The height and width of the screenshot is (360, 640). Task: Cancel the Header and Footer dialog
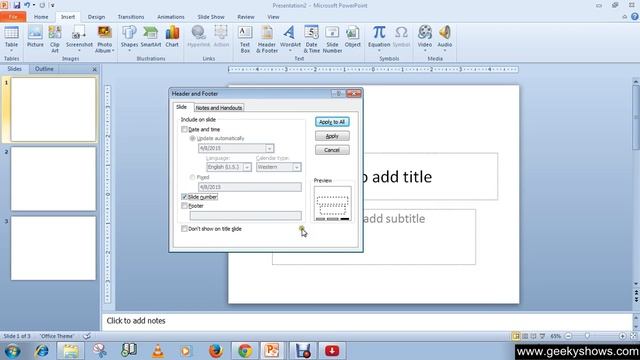coord(332,150)
